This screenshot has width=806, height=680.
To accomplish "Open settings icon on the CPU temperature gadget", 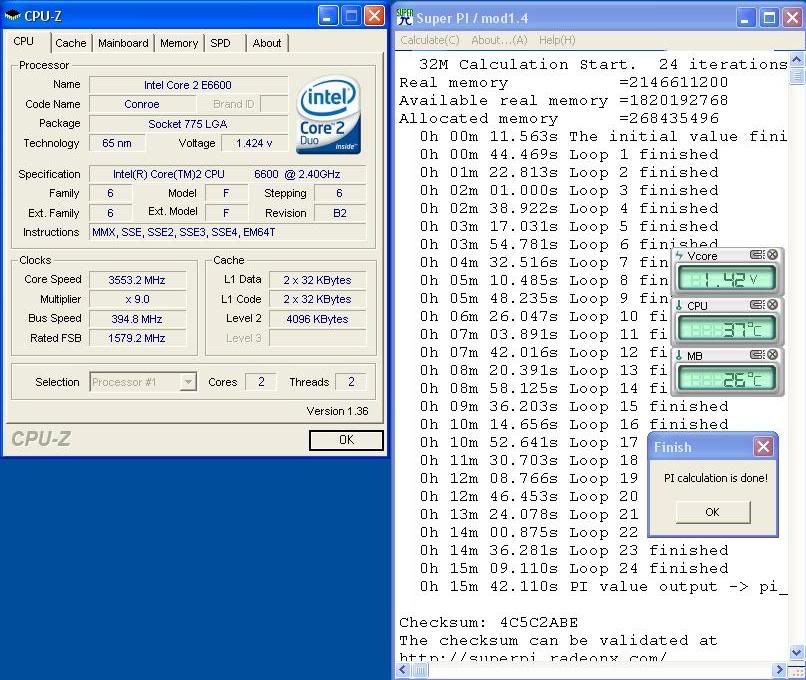I will tap(756, 305).
